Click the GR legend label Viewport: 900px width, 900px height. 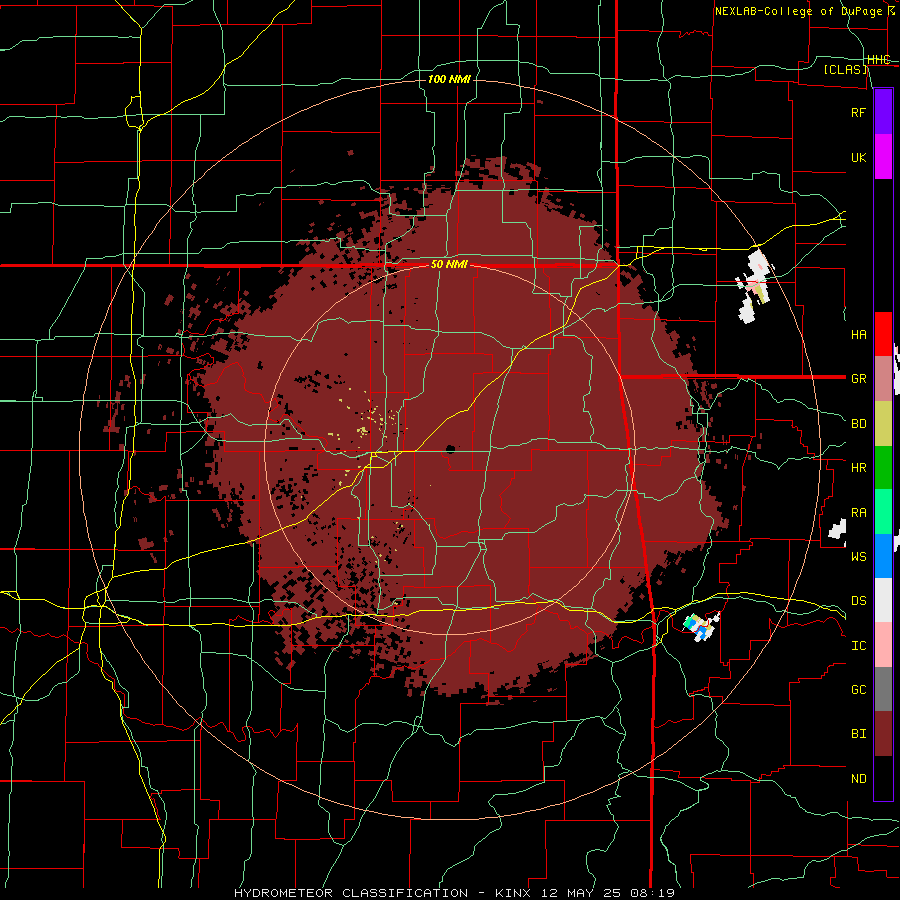click(x=858, y=379)
